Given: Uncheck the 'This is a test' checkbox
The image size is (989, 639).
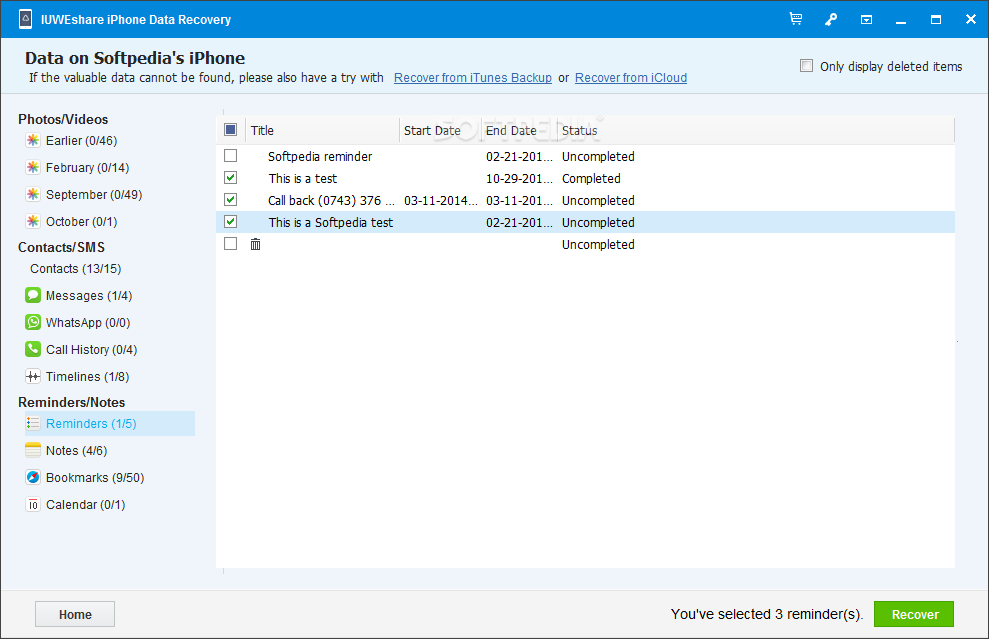Looking at the screenshot, I should coord(230,178).
